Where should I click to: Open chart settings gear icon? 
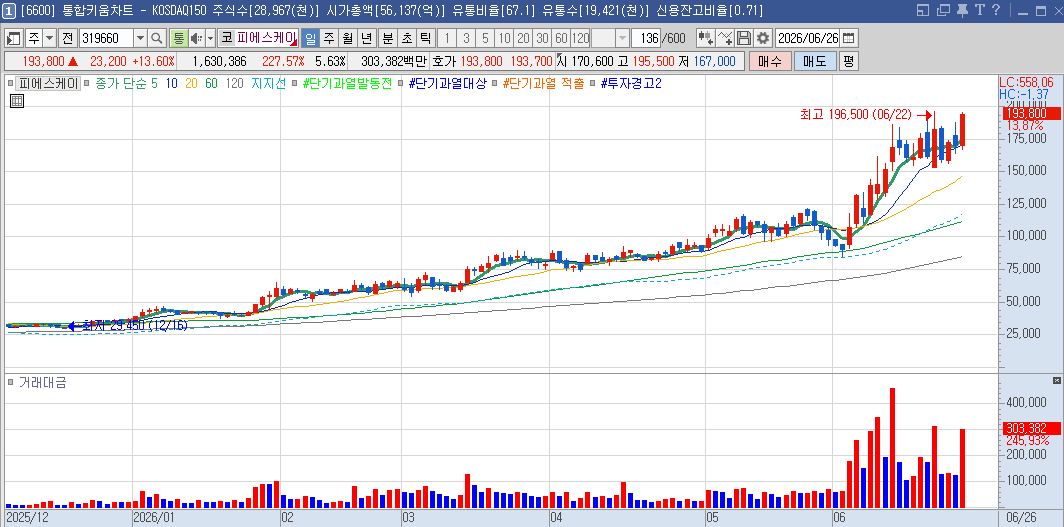(763, 38)
